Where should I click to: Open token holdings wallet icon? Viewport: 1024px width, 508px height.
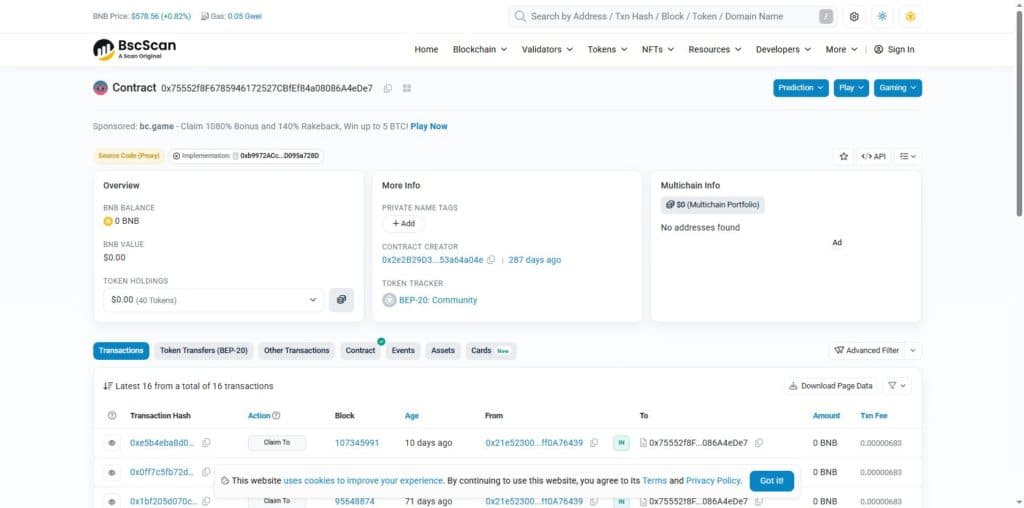341,300
